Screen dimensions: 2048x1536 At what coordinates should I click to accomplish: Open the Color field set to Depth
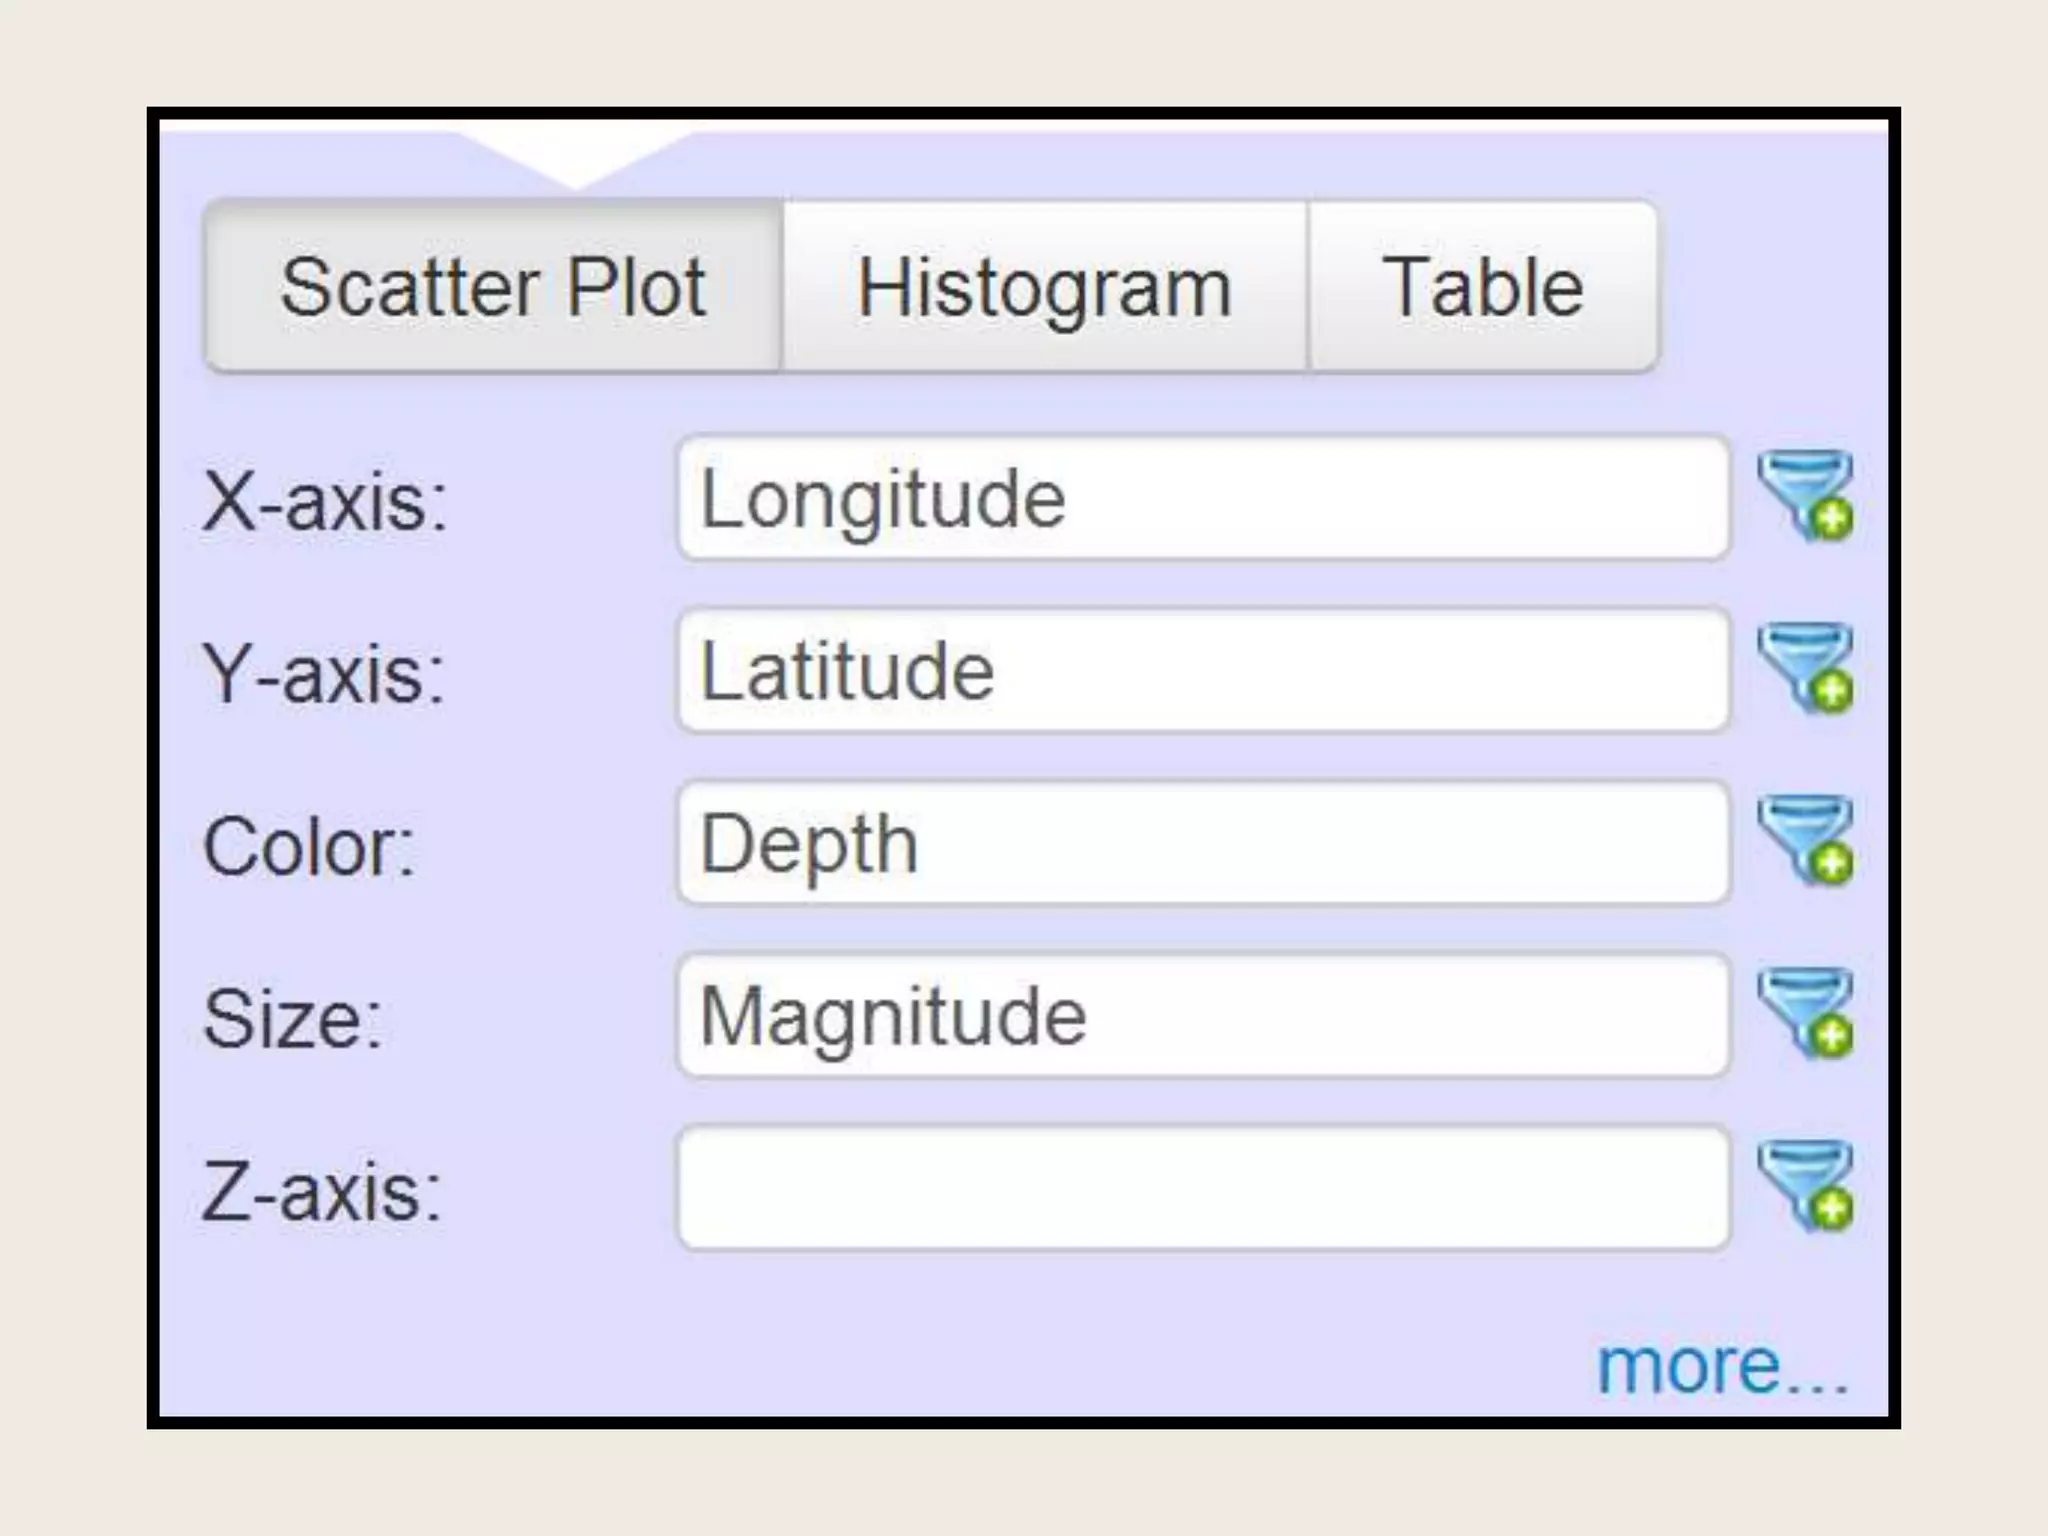1203,843
